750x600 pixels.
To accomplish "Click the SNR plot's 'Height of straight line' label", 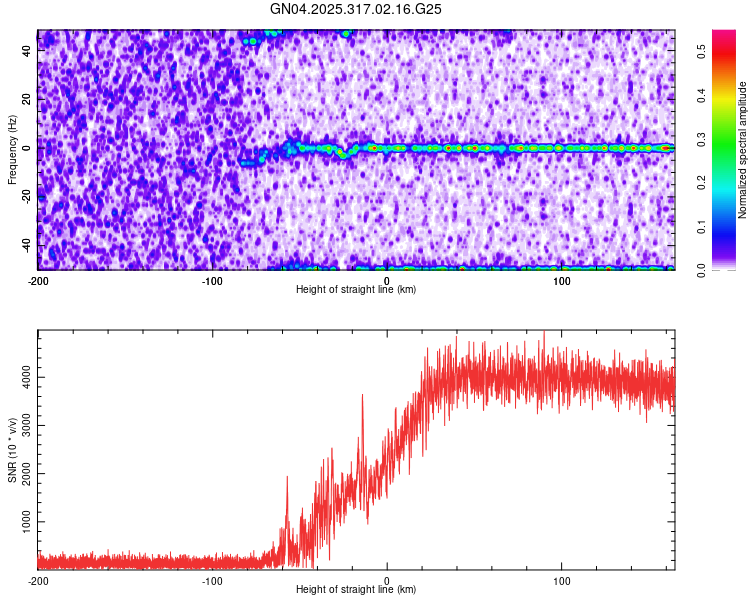I will point(356,589).
